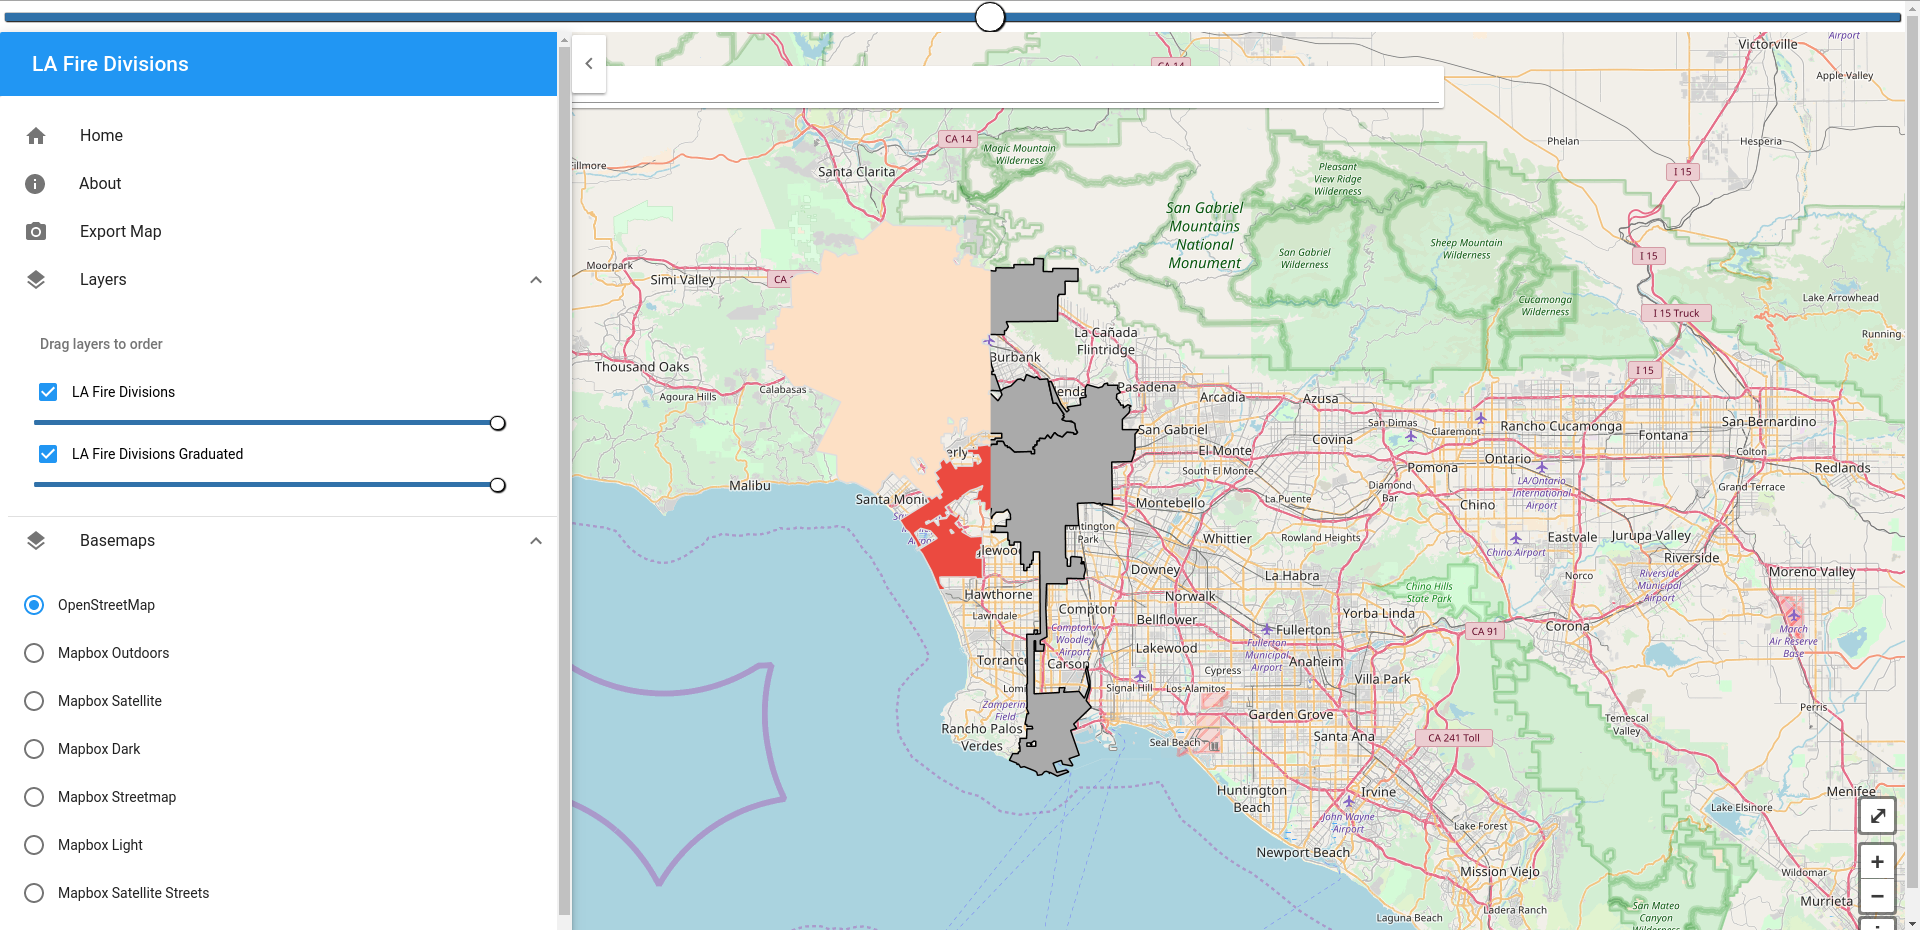Select the Mapbox Dark basemap
Screen dimensions: 1920x930
34,749
